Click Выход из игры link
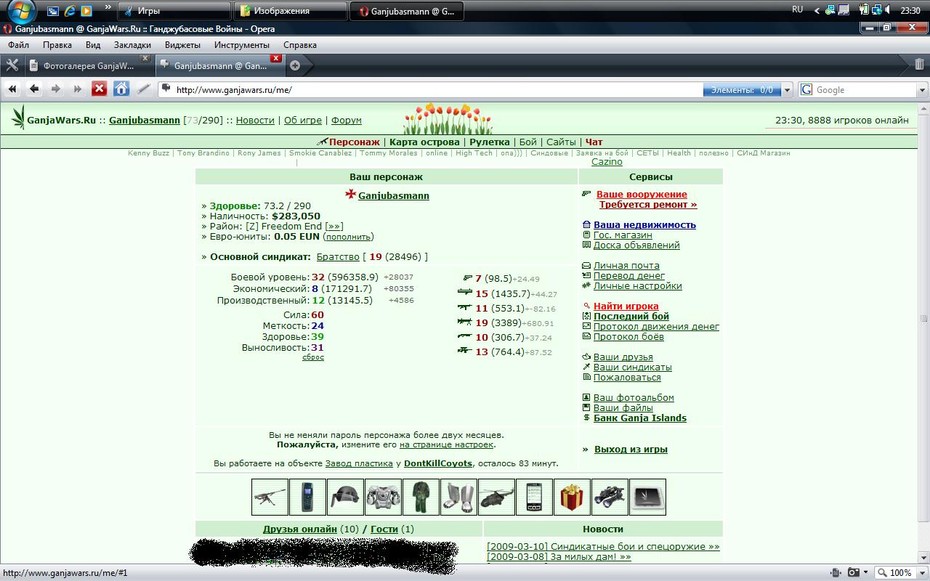The width and height of the screenshot is (930, 581). tap(630, 449)
